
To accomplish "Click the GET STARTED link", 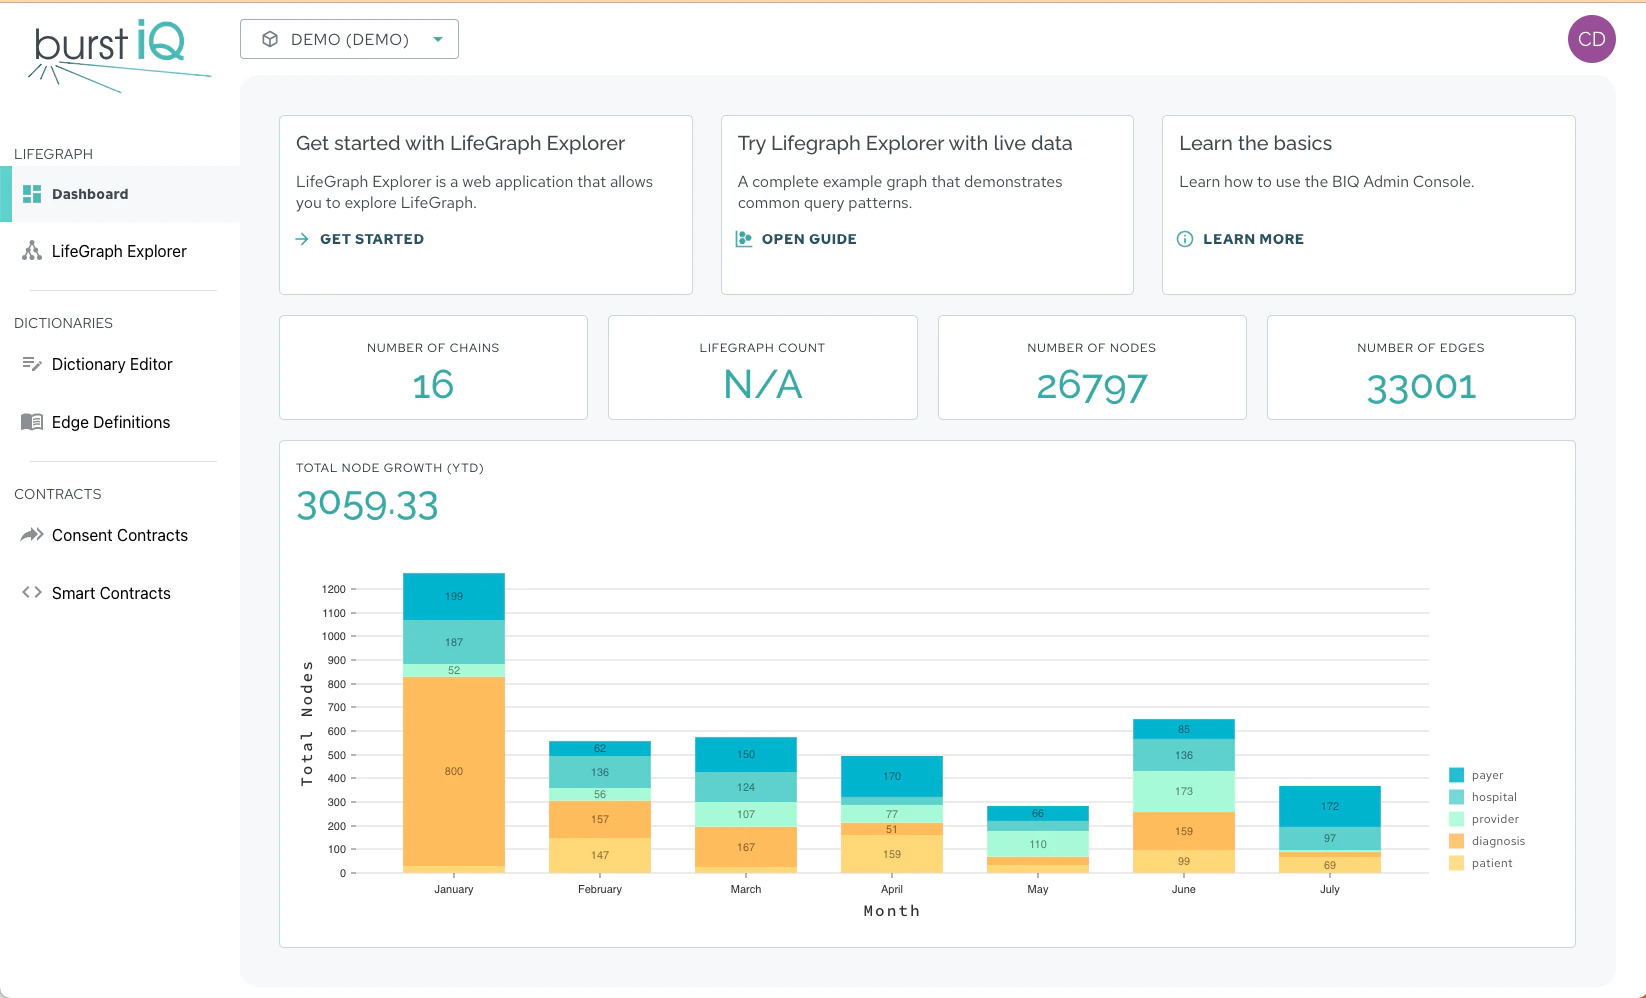I will [371, 239].
